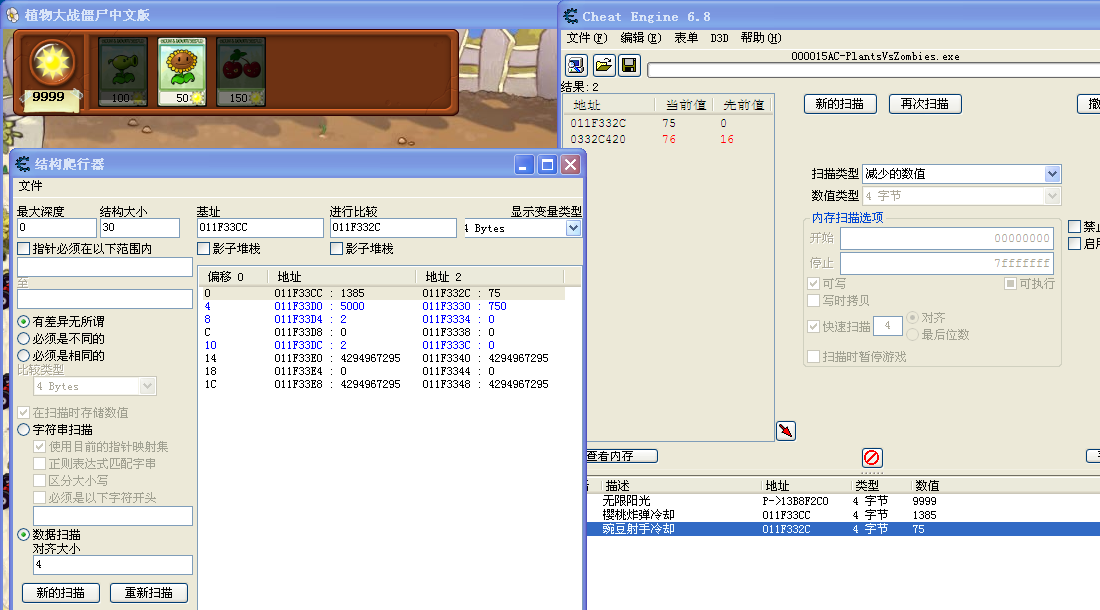
Task: Open the process selector icon in Cheat Engine
Action: pyautogui.click(x=576, y=66)
